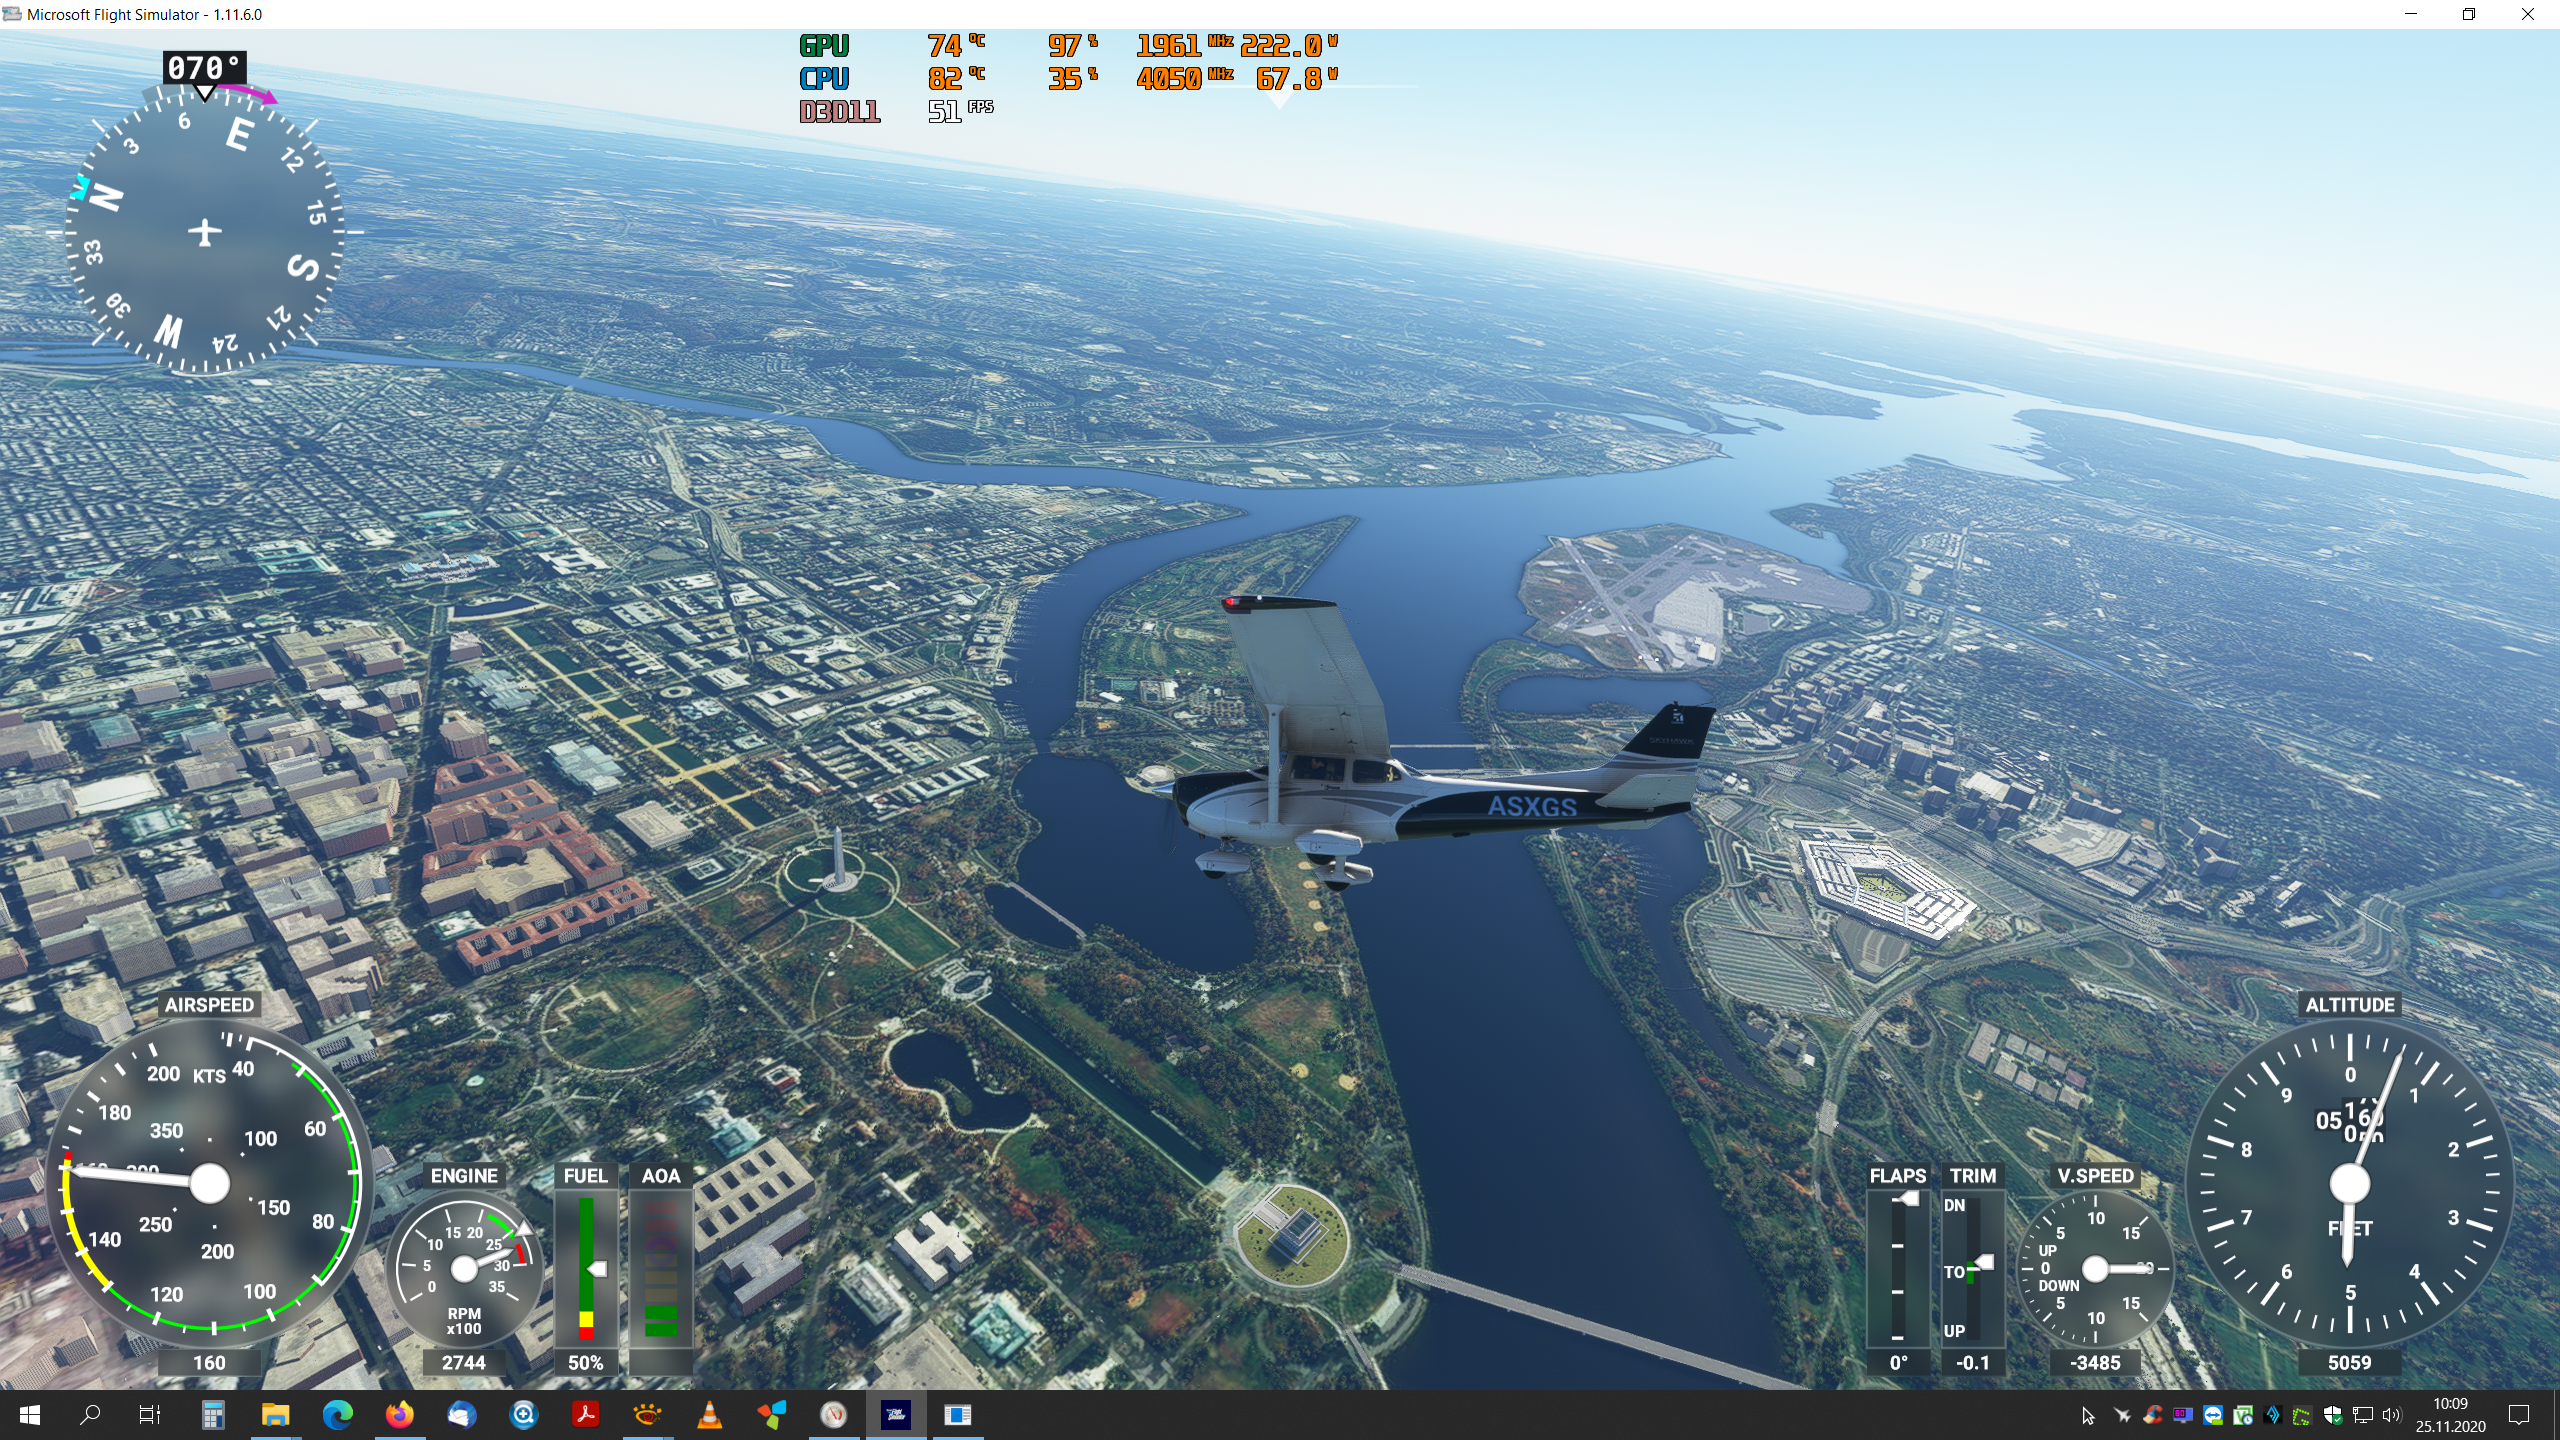Open the Windows Start menu
Image resolution: width=2560 pixels, height=1440 pixels.
point(30,1415)
